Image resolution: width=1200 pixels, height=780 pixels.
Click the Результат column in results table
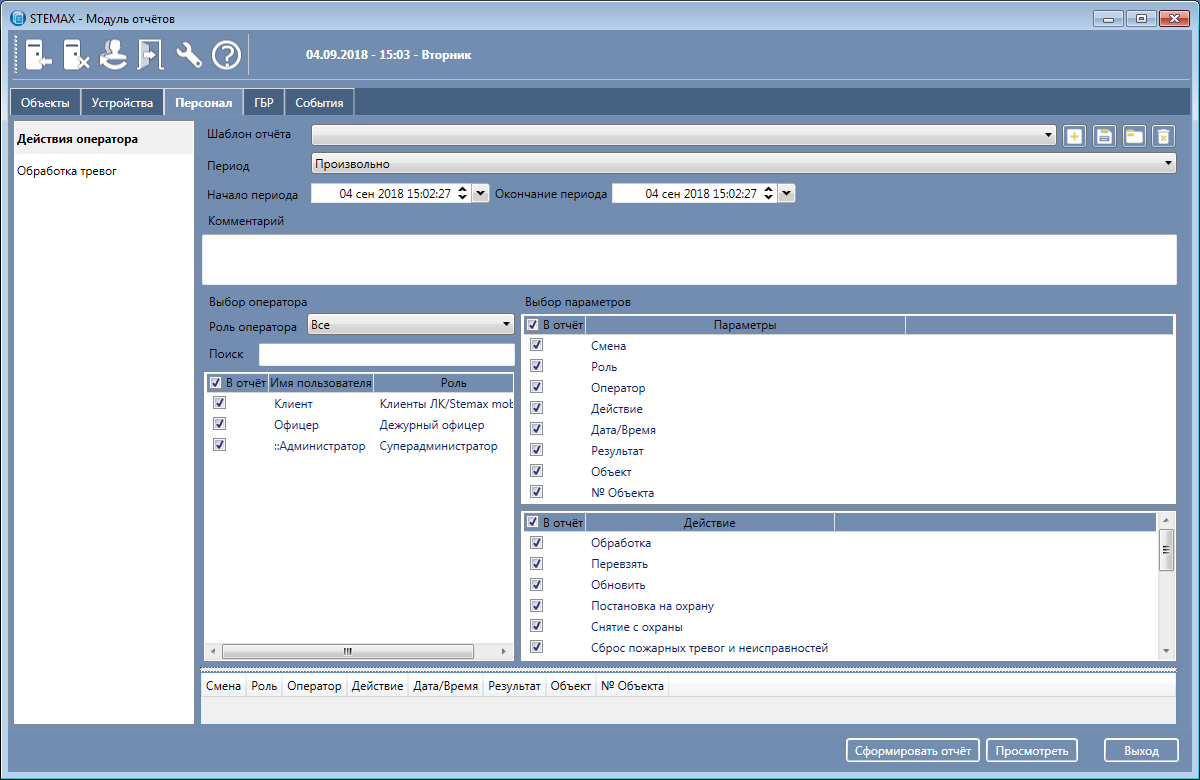tap(515, 686)
